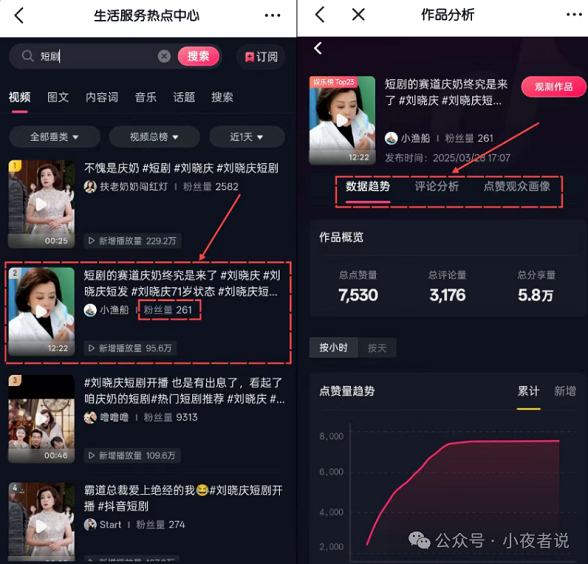Open more options in 生活服务热点中心 header

tap(272, 15)
